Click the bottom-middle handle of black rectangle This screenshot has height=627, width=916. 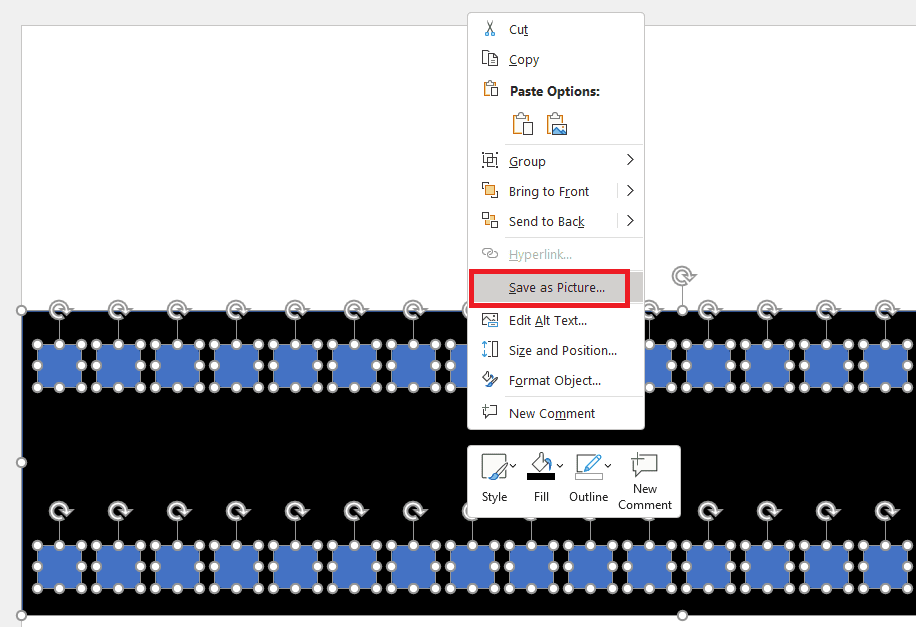tap(682, 615)
